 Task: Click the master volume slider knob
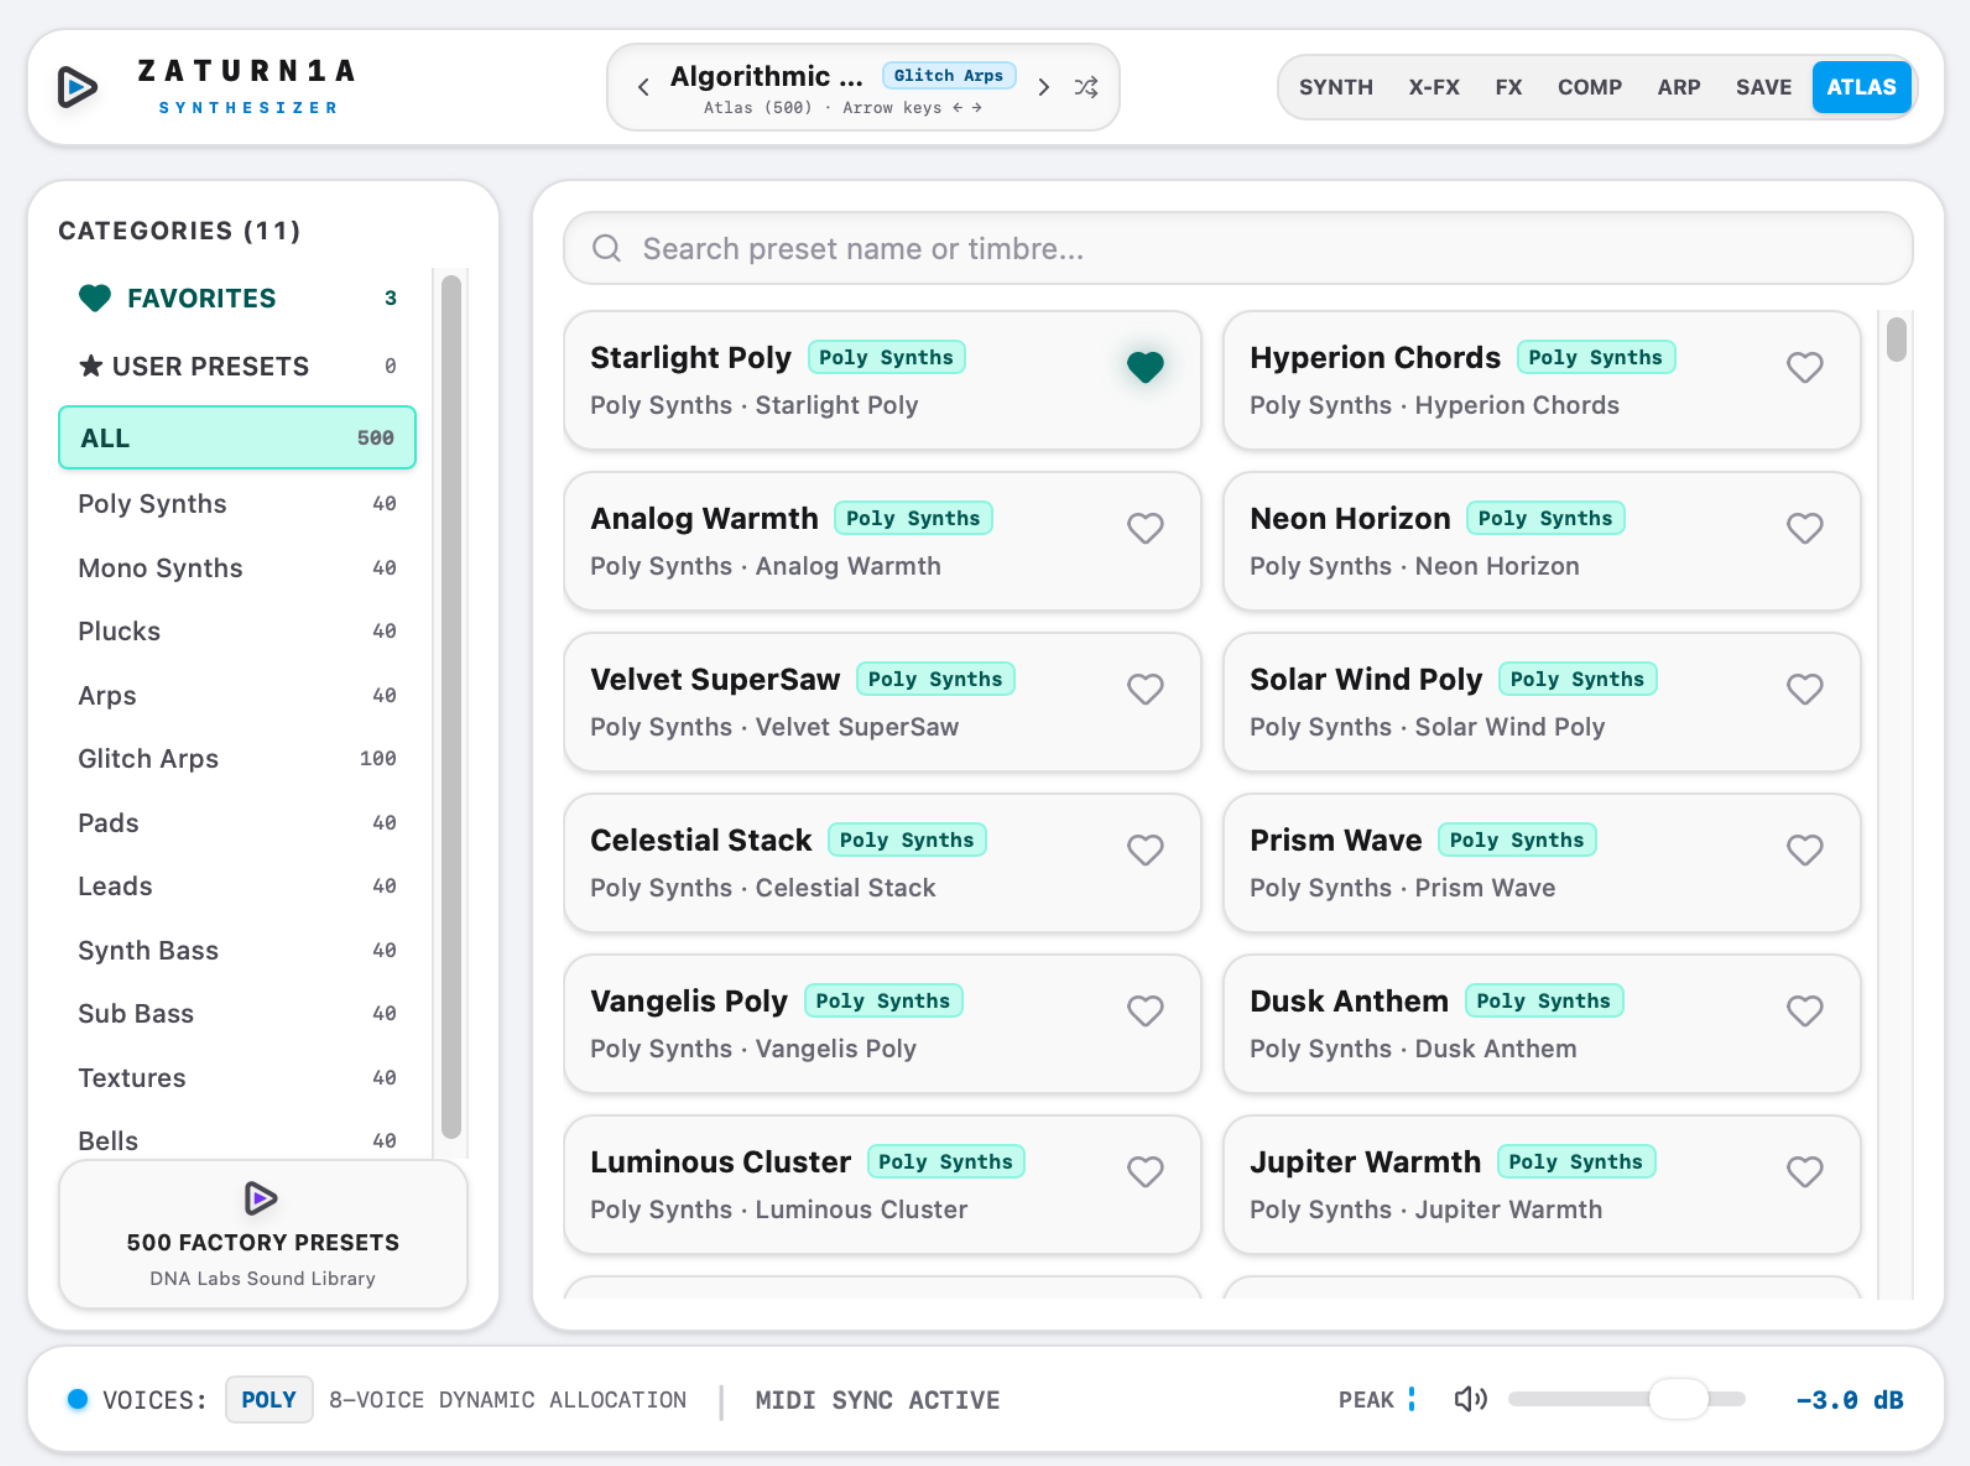1679,1398
